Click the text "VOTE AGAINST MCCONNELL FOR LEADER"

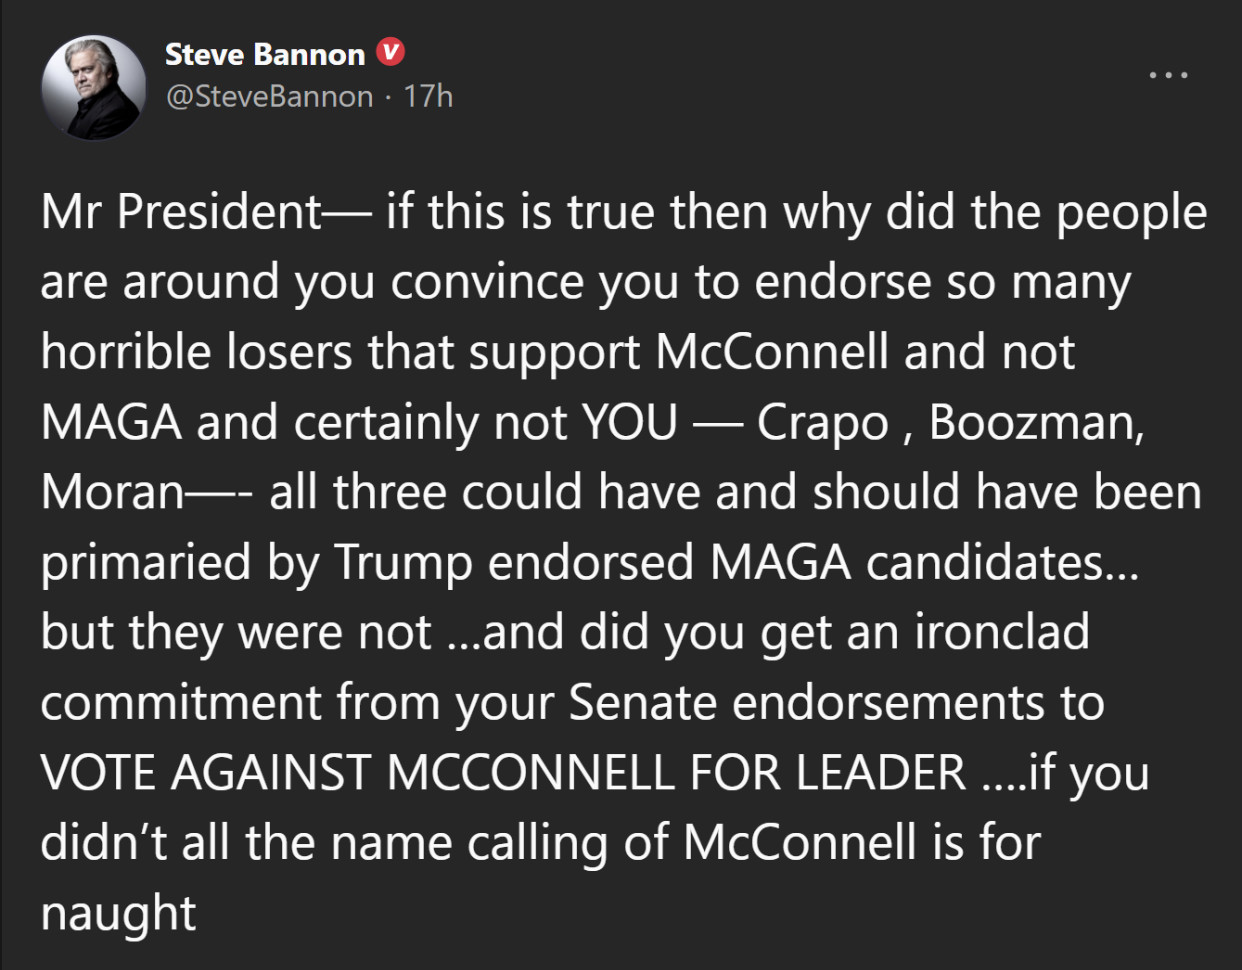(x=503, y=772)
